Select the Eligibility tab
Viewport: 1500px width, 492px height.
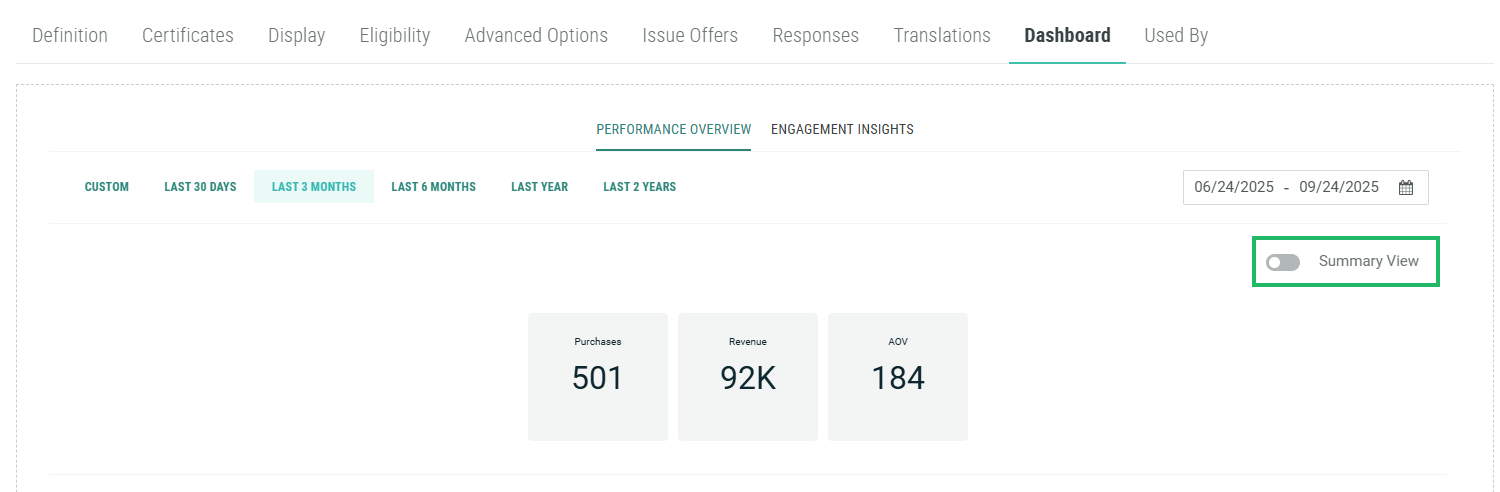[x=395, y=35]
